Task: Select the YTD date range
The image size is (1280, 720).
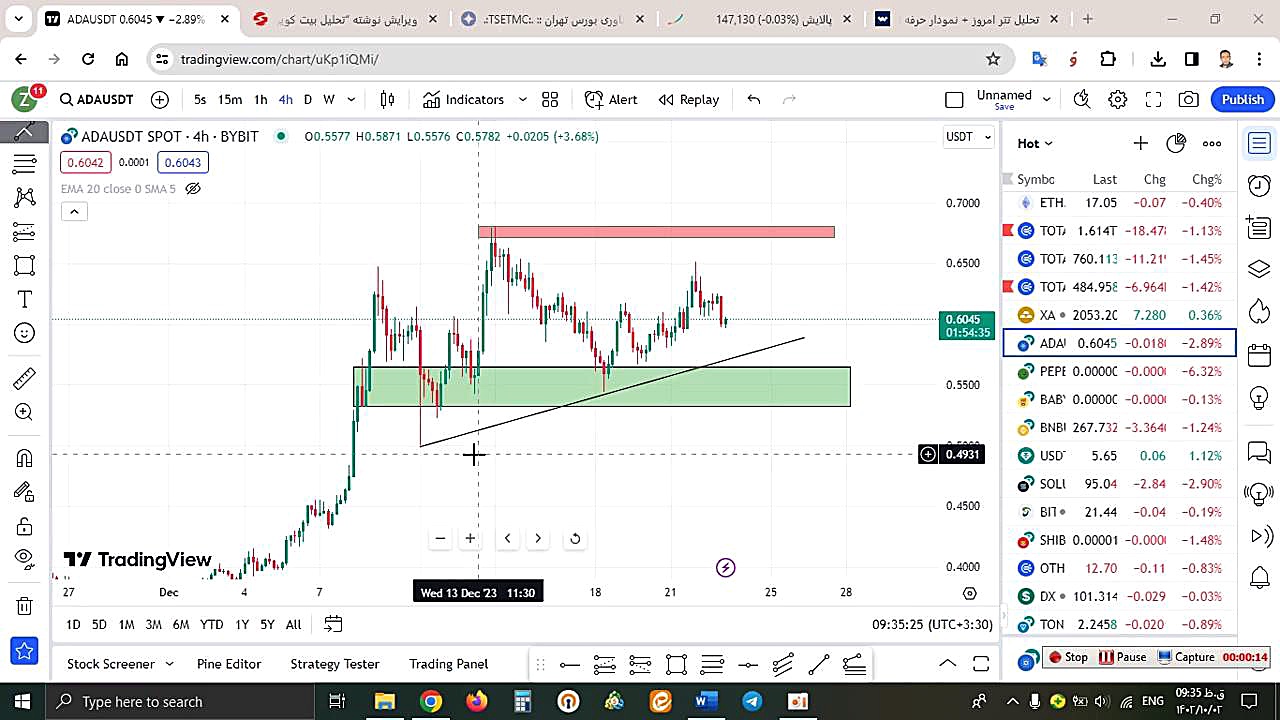Action: (x=211, y=624)
